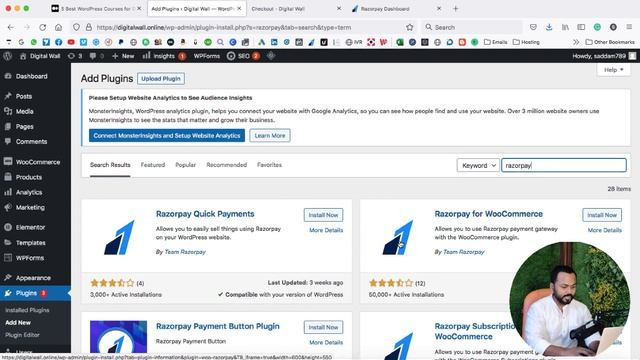The width and height of the screenshot is (640, 360).
Task: Open WPForms in the admin bar
Action: 207,56
